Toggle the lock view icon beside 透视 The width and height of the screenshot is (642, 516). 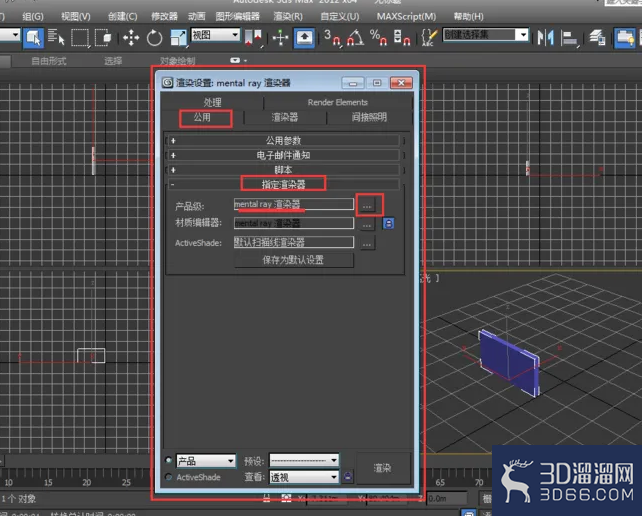pos(348,476)
